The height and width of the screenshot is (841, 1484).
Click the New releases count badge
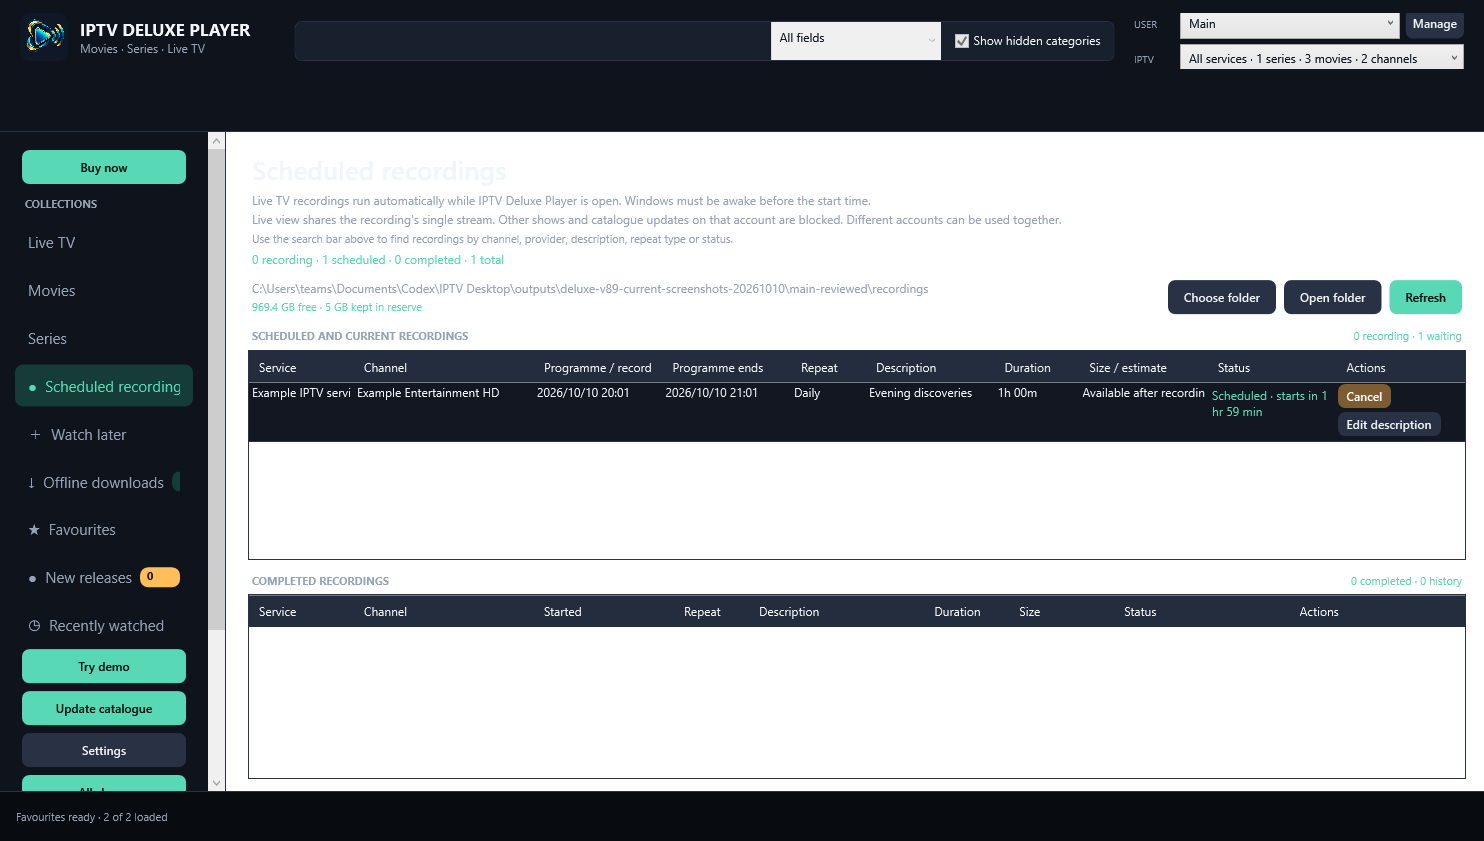[160, 577]
